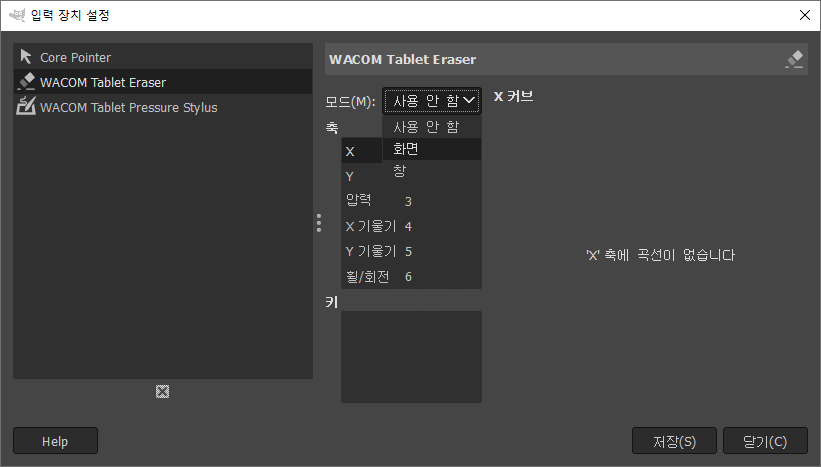Click the 닫기(C) close button
821x467 pixels.
(x=765, y=441)
